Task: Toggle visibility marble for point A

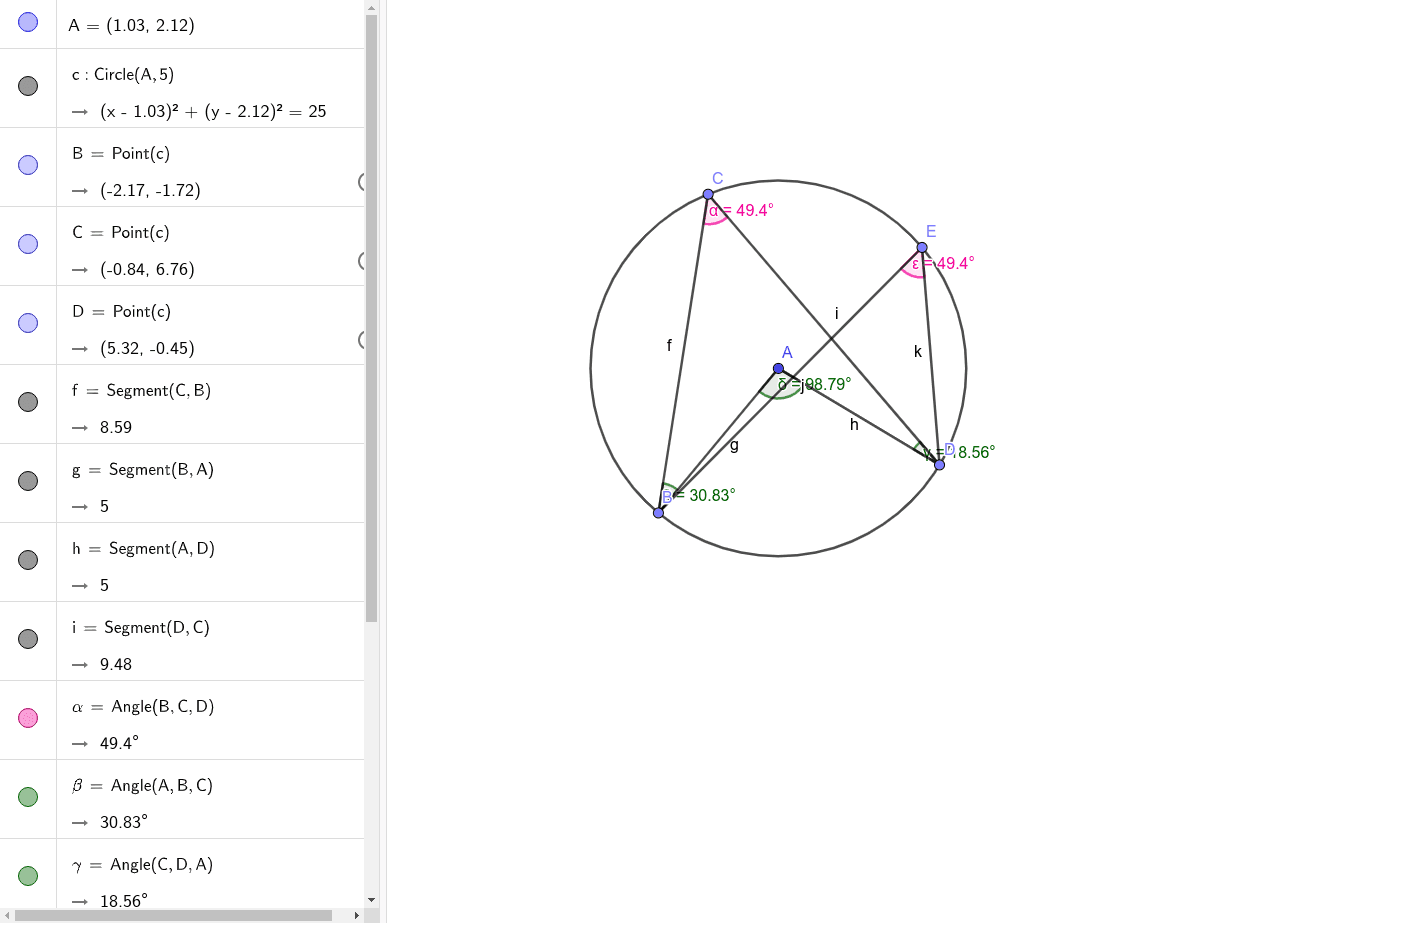Action: point(27,22)
